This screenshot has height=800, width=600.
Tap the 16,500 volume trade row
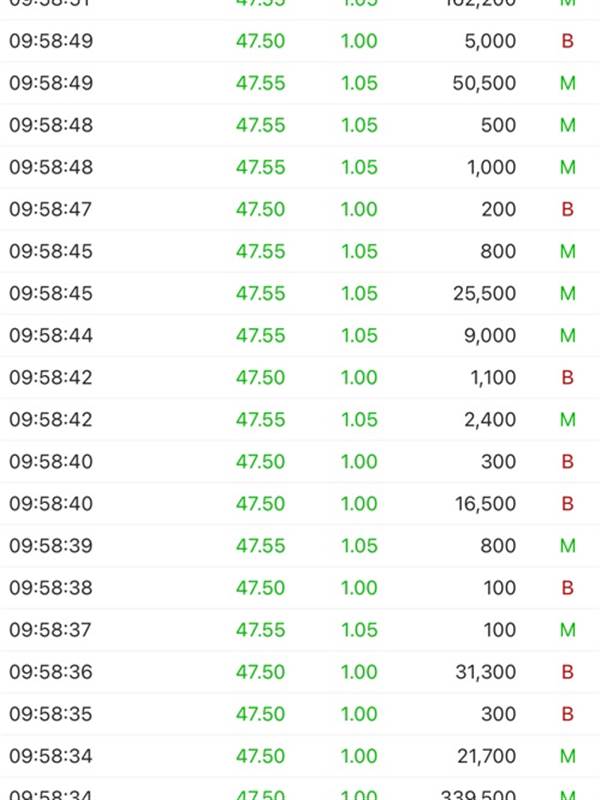coord(300,504)
